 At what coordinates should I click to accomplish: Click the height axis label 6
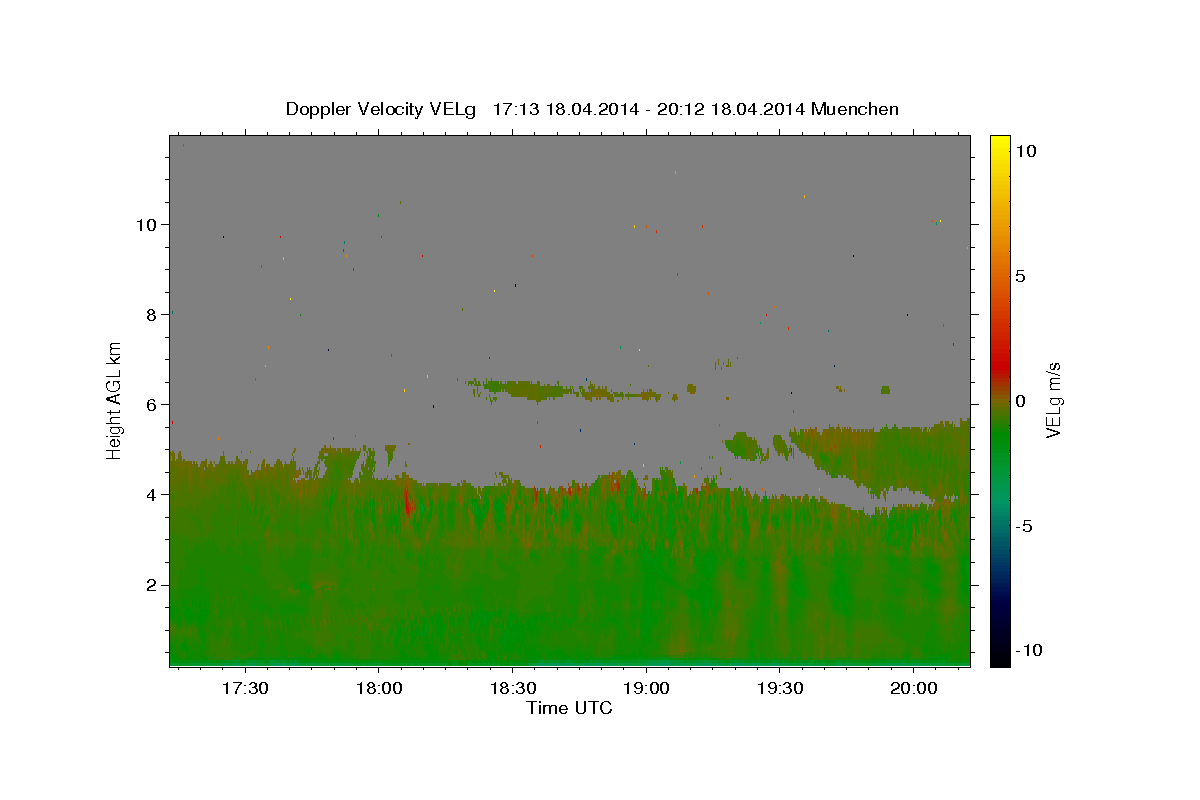point(152,404)
